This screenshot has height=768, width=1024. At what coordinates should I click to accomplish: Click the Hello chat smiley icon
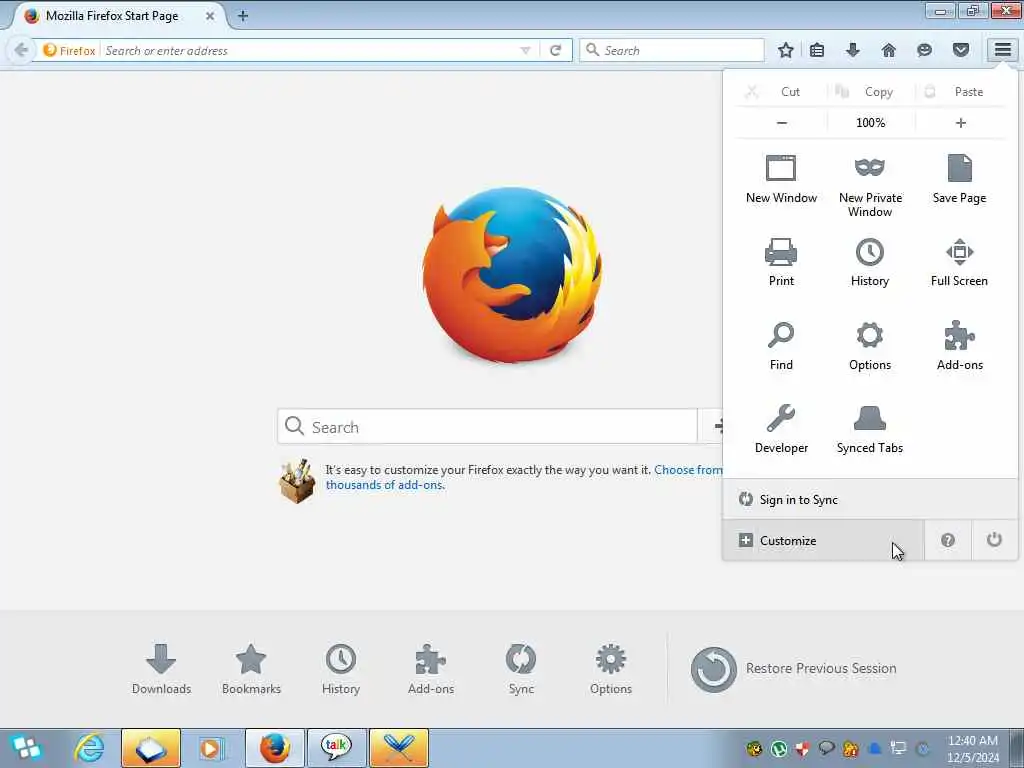(925, 50)
